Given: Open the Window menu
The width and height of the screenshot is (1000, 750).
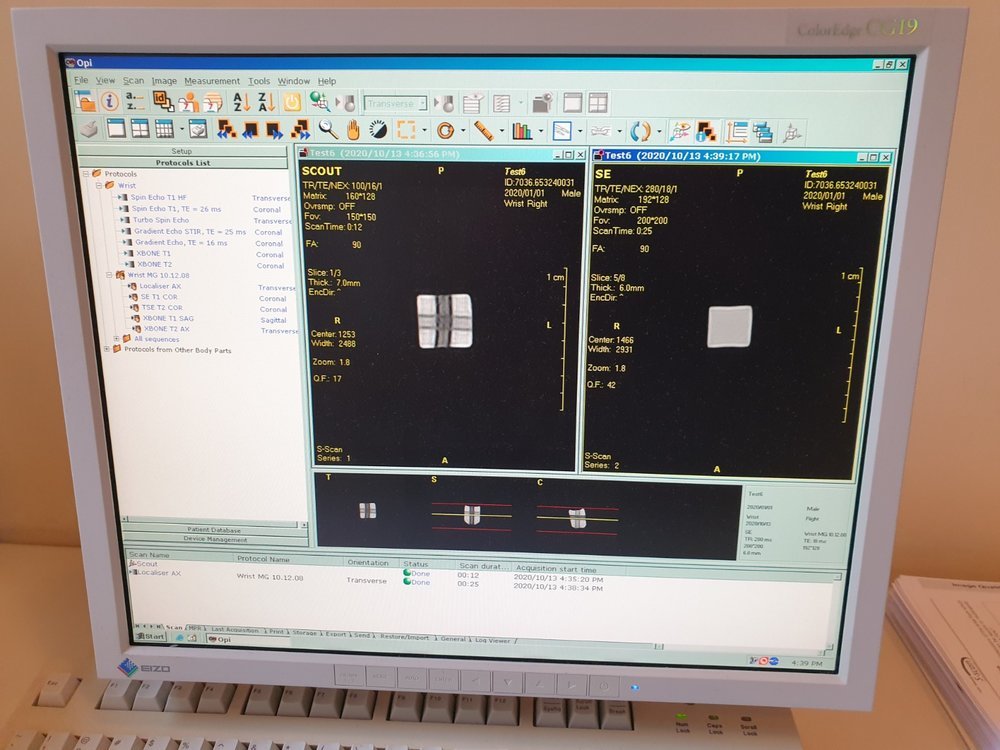Looking at the screenshot, I should [293, 81].
